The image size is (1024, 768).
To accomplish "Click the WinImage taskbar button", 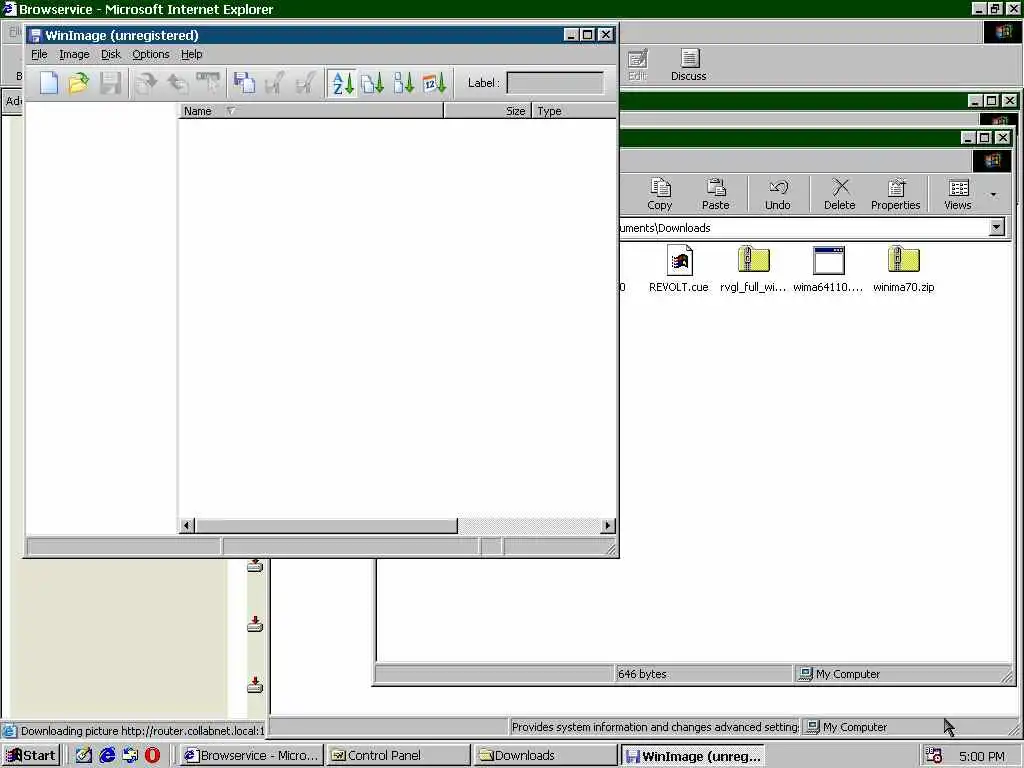I will pos(692,756).
